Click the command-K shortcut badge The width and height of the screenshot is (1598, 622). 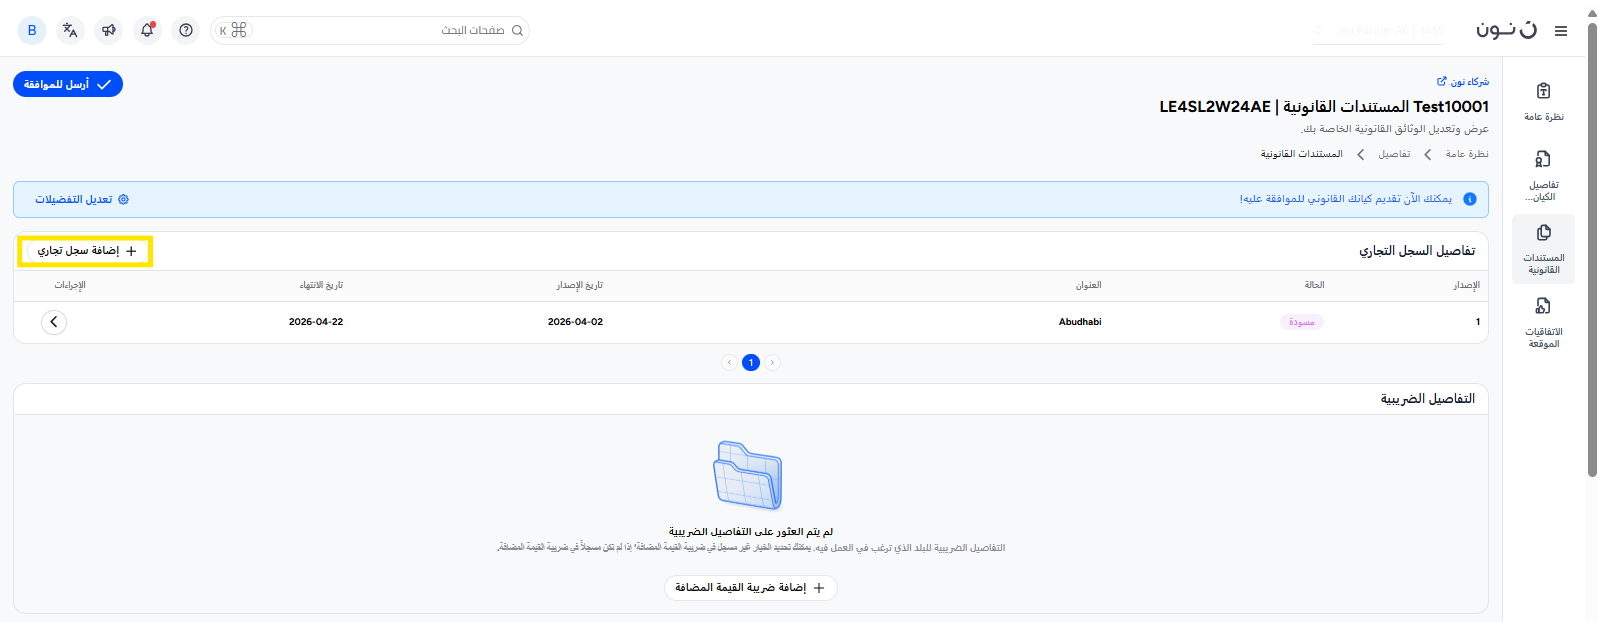coord(233,30)
